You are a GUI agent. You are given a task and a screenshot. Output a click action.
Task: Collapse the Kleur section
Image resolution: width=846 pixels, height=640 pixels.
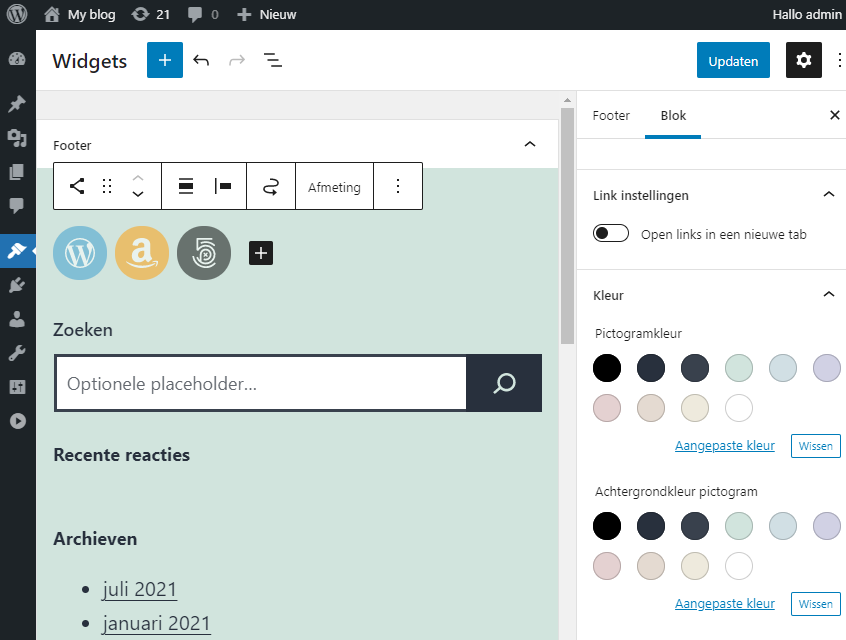[x=829, y=294]
